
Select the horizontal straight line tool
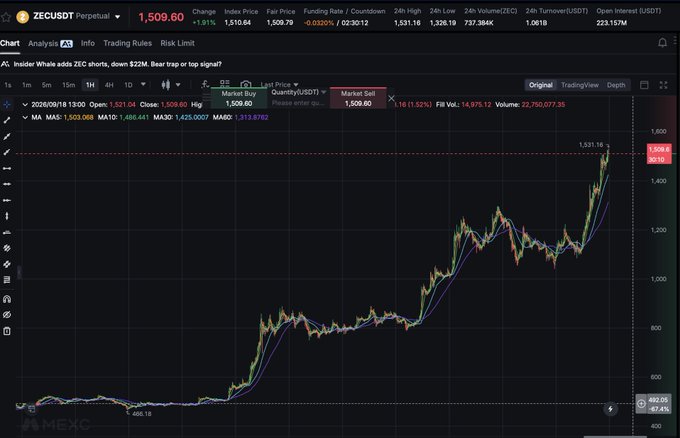point(7,184)
